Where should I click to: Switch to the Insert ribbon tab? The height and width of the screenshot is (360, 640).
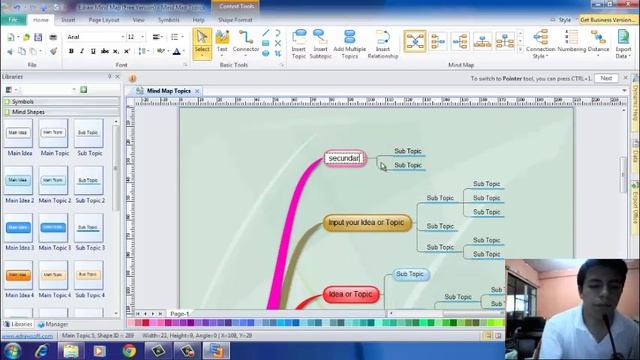click(x=68, y=20)
